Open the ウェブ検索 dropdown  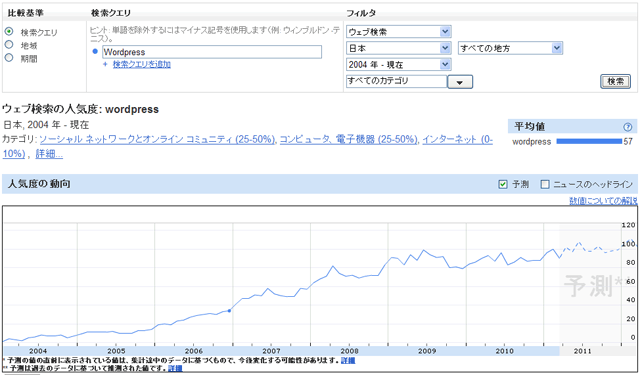398,31
